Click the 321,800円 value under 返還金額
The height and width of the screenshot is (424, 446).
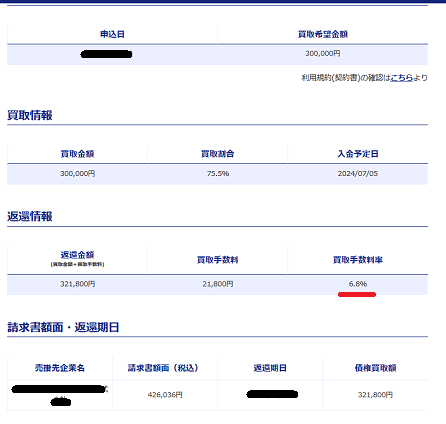click(x=77, y=284)
